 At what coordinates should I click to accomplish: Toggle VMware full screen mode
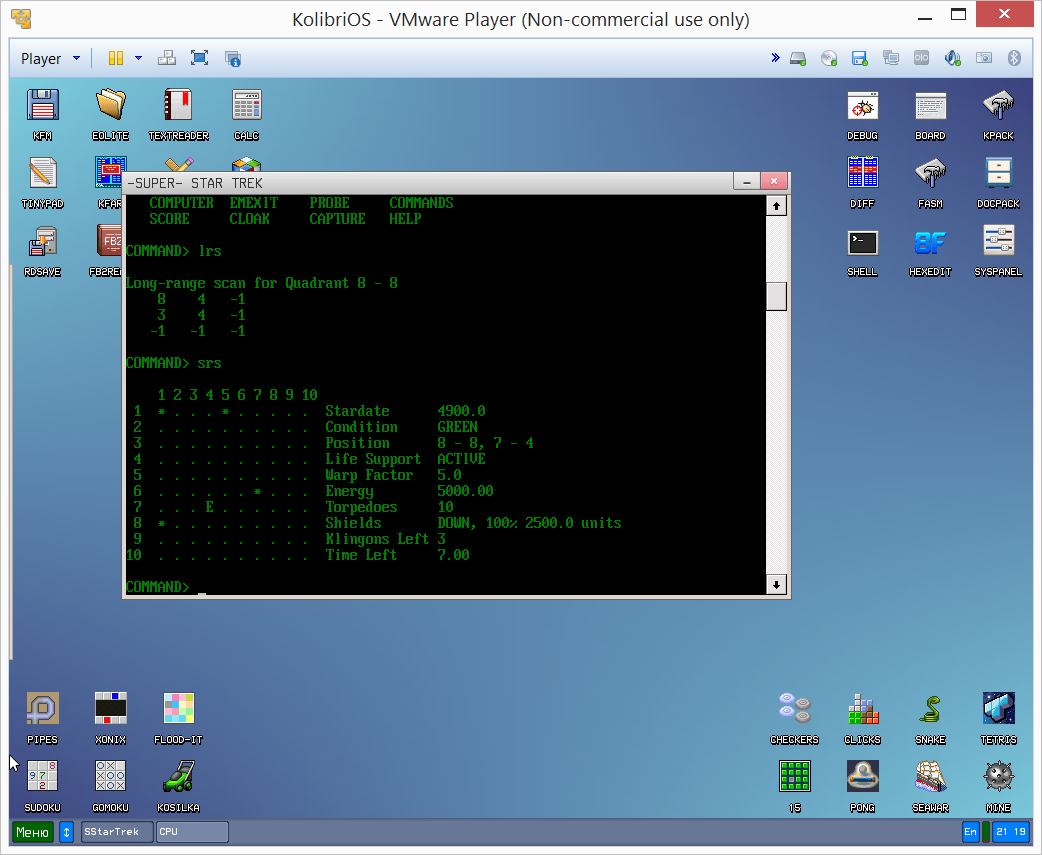199,58
